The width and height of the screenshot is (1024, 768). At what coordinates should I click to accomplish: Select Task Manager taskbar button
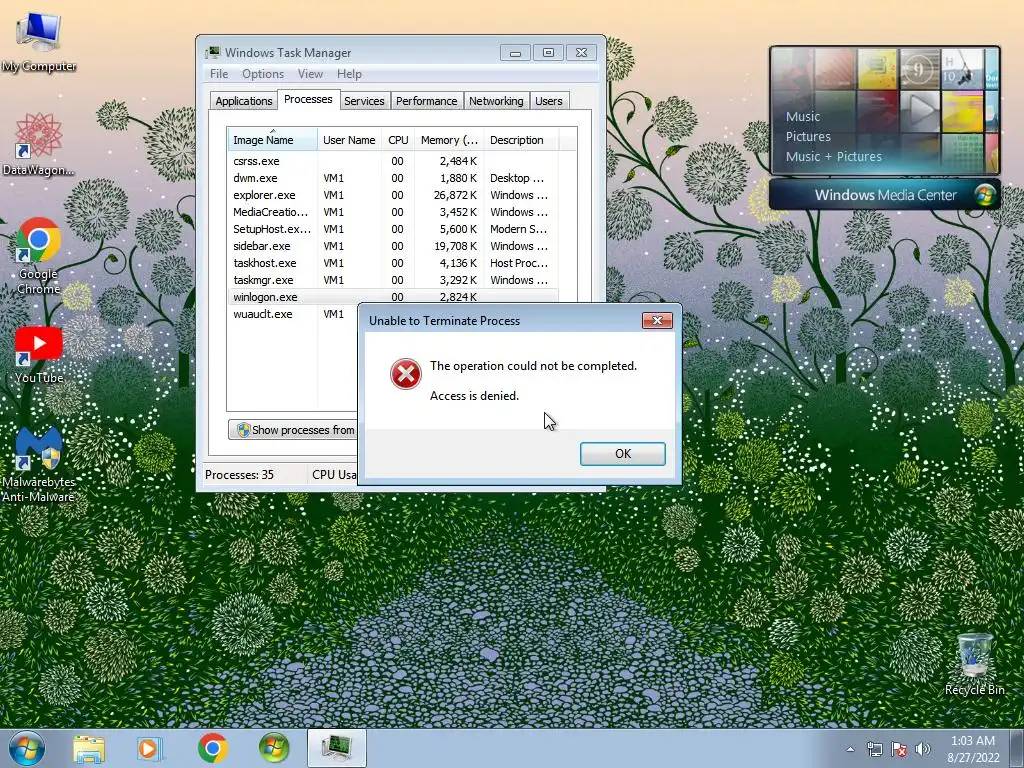(x=336, y=748)
